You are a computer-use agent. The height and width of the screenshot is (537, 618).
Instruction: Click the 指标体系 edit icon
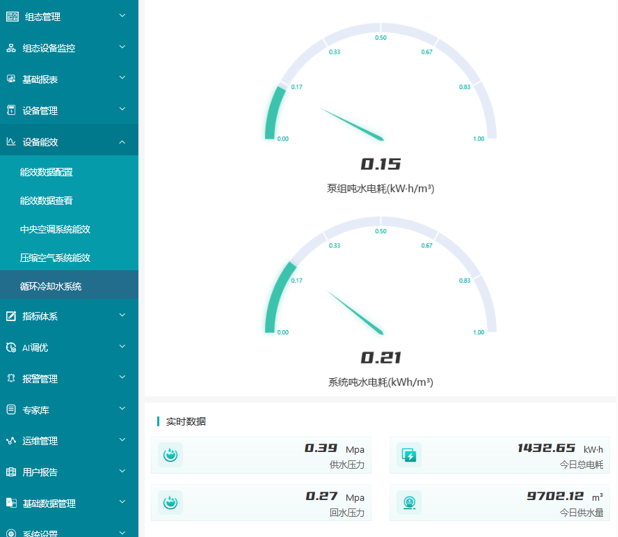11,316
